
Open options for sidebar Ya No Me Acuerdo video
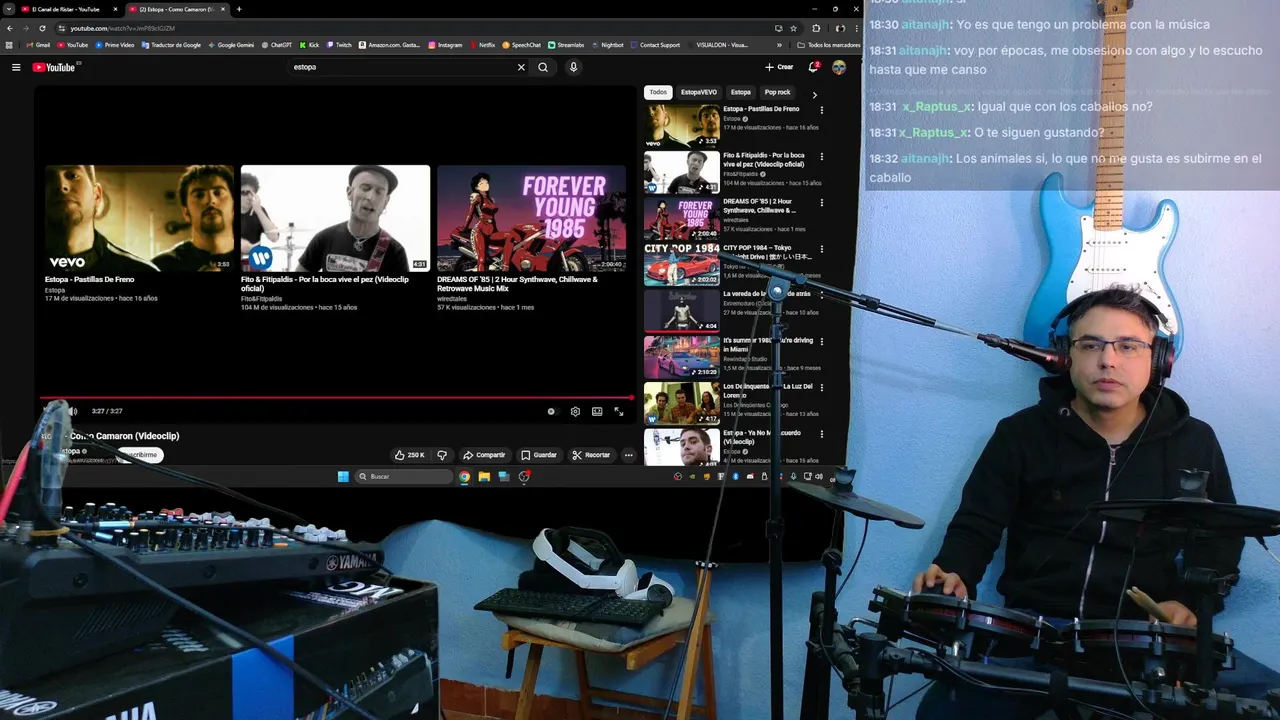point(822,434)
